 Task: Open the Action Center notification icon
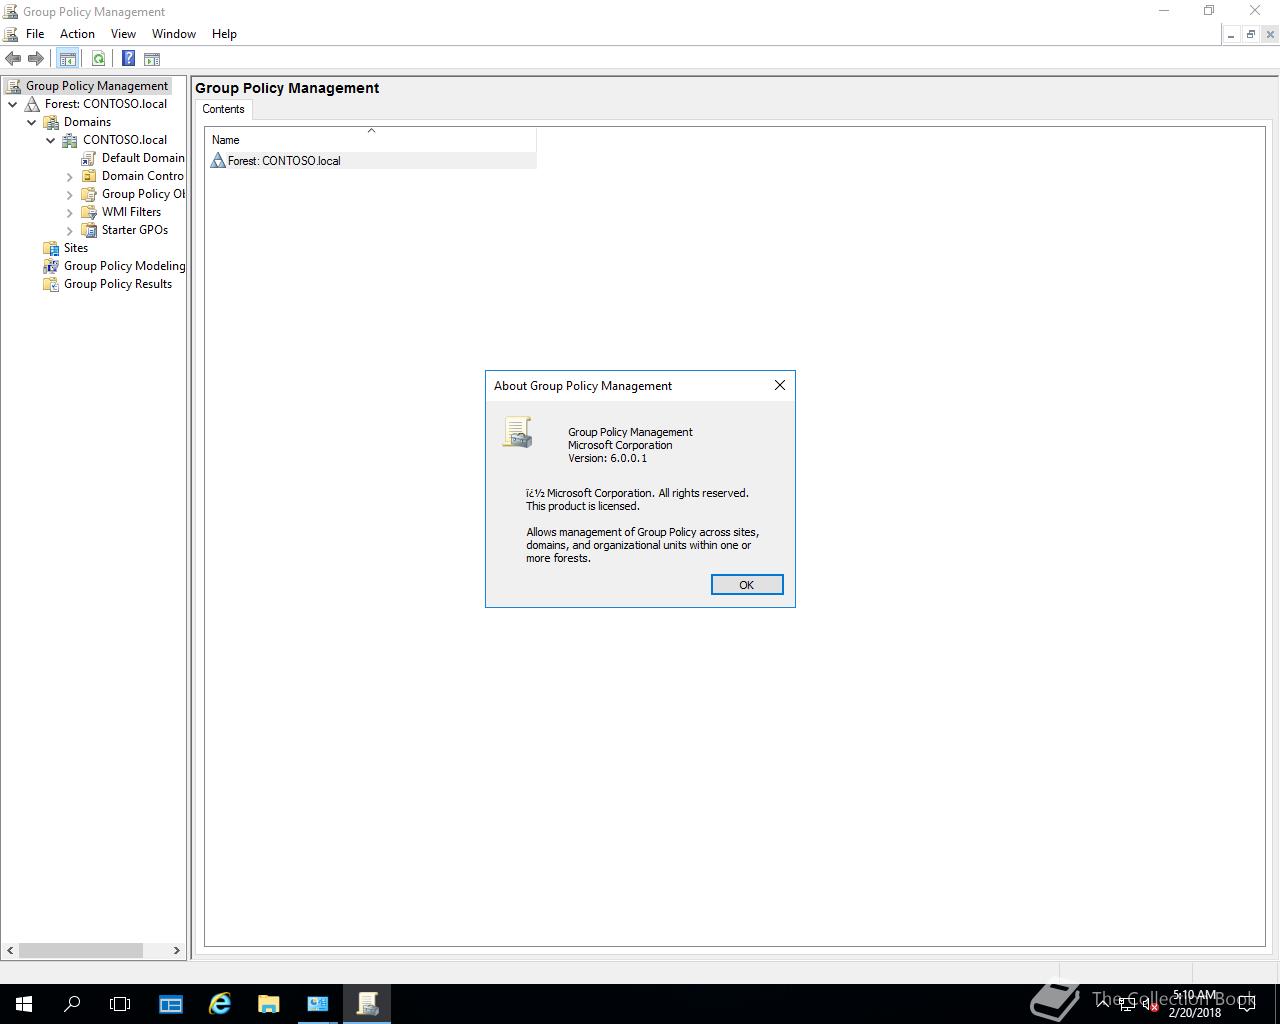(x=1247, y=1004)
